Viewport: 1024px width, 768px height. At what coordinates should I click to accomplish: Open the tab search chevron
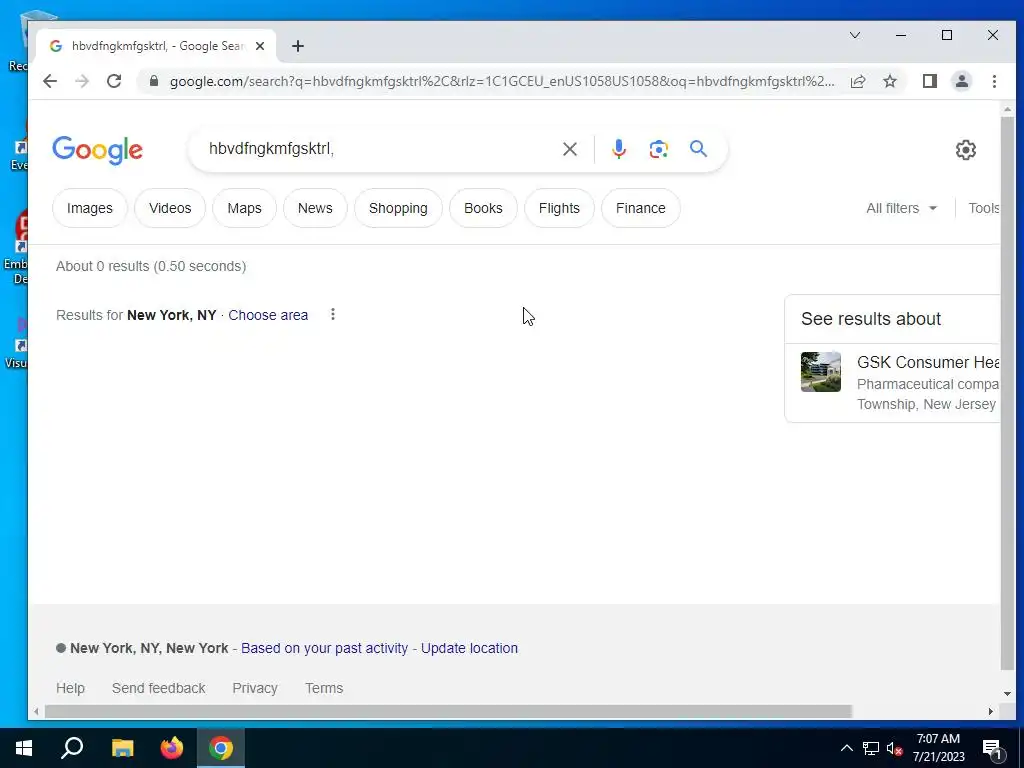tap(854, 35)
